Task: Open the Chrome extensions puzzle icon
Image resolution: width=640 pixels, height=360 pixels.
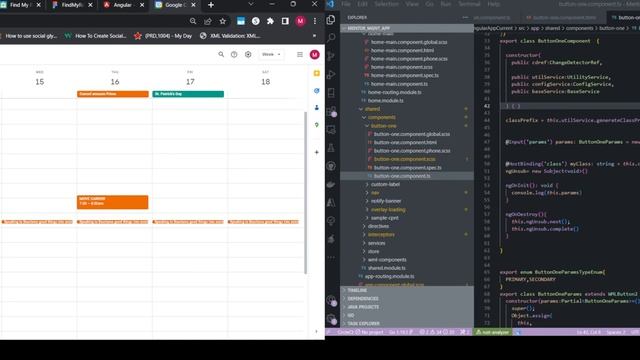Action: (270, 21)
